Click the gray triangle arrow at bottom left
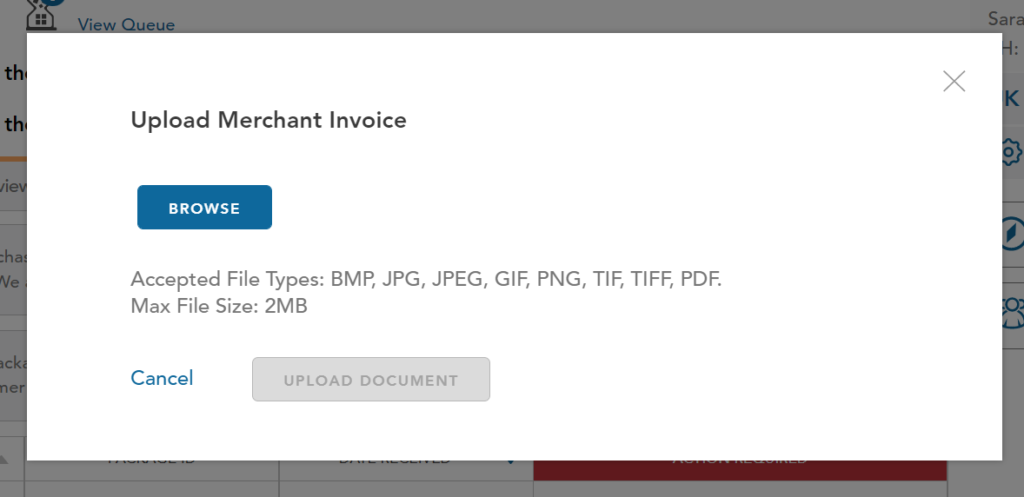 (5, 459)
